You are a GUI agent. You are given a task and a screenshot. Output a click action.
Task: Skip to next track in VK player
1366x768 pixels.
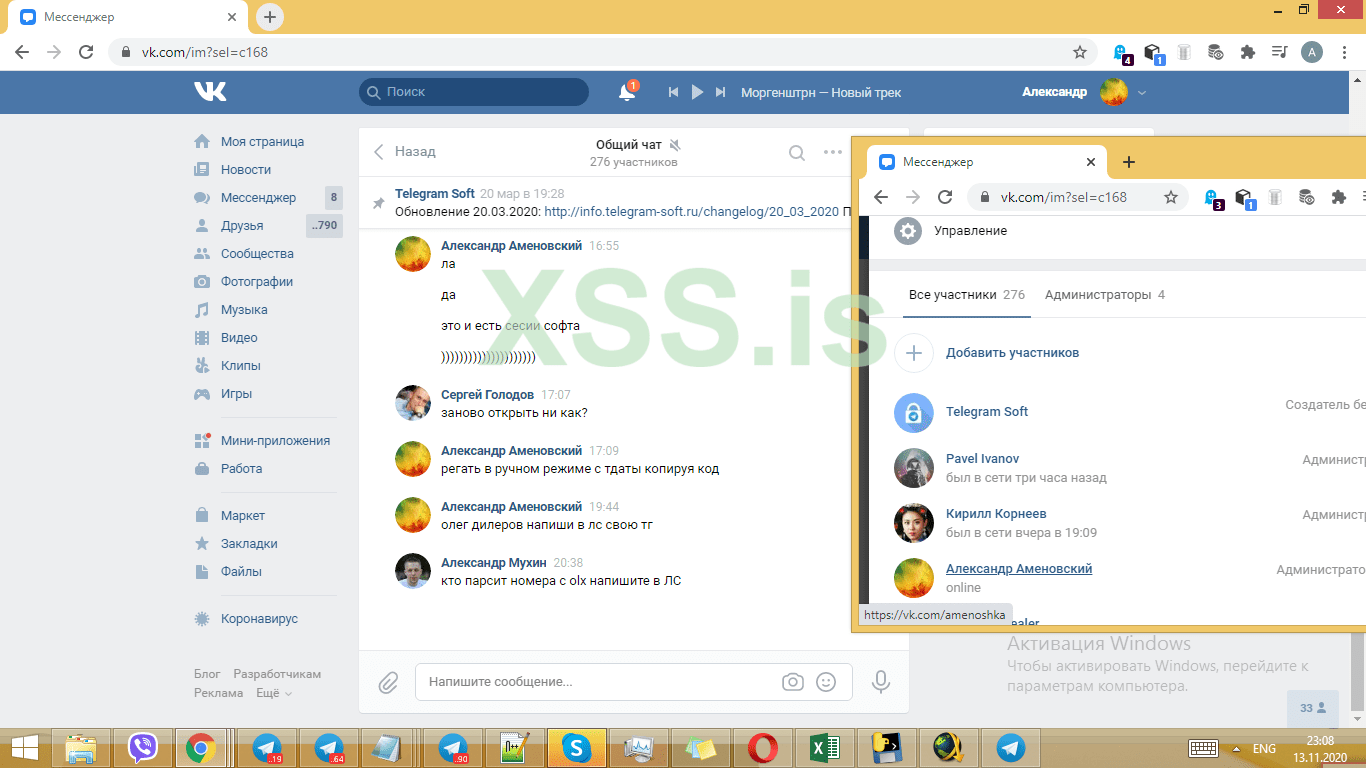click(x=721, y=92)
